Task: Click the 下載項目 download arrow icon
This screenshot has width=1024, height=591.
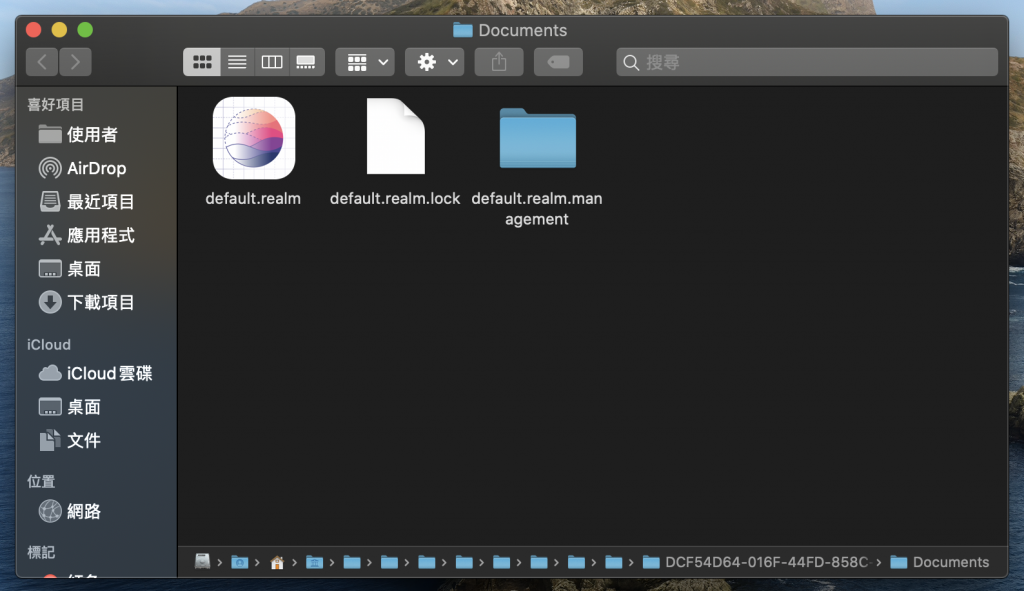Action: pyautogui.click(x=50, y=302)
